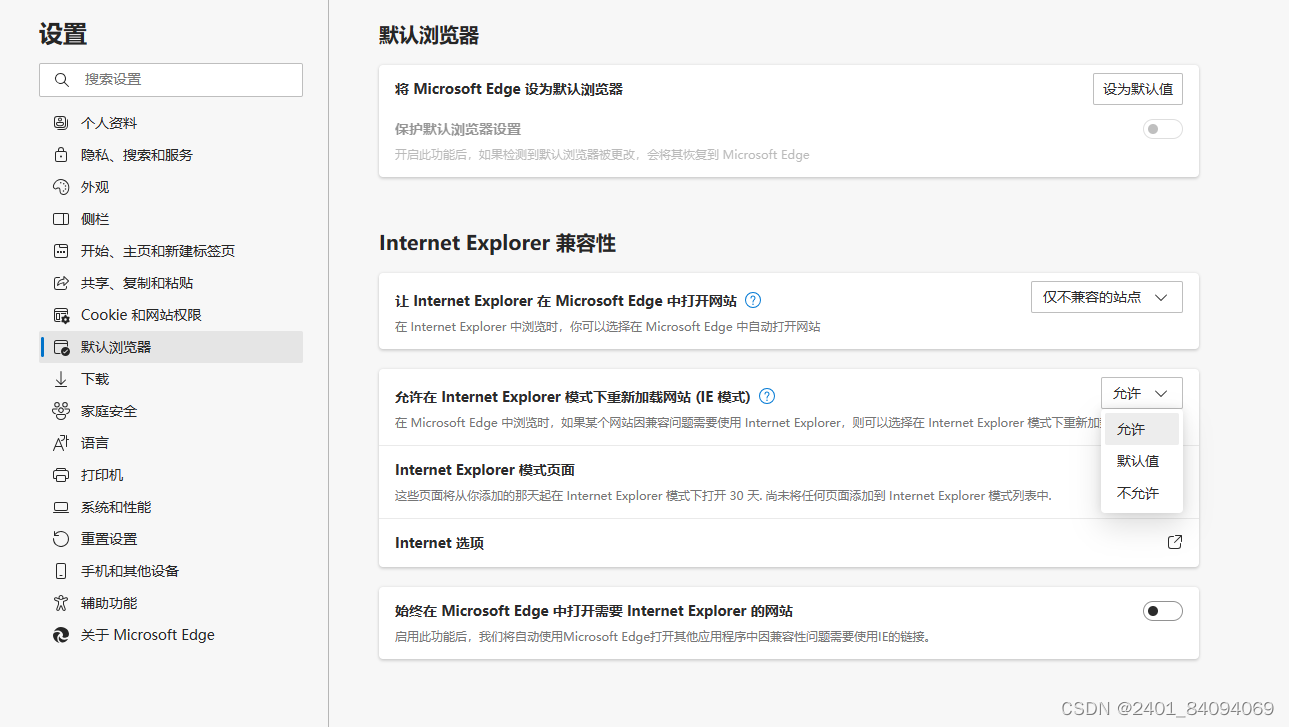
Task: Click the 设为默认值 button
Action: click(1138, 89)
